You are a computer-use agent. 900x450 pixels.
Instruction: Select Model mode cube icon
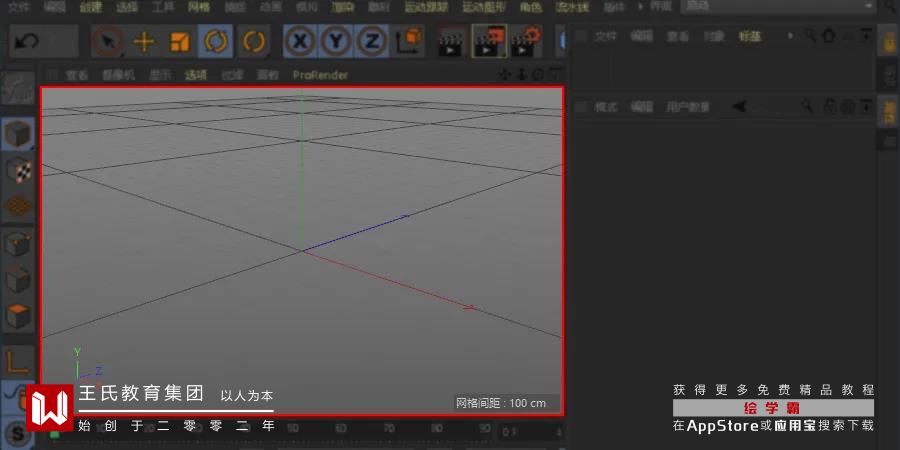click(19, 134)
